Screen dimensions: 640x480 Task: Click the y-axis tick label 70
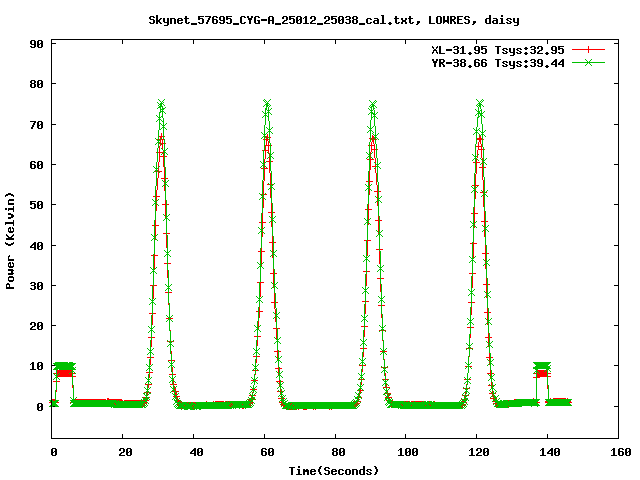coord(36,125)
